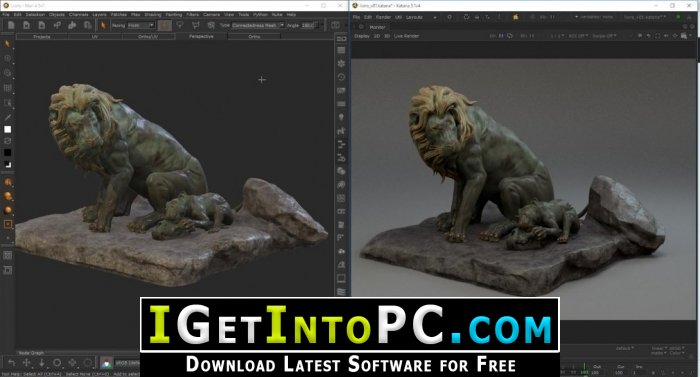
Task: Expand the ROI Off dropdown in Monitor
Action: 578,36
